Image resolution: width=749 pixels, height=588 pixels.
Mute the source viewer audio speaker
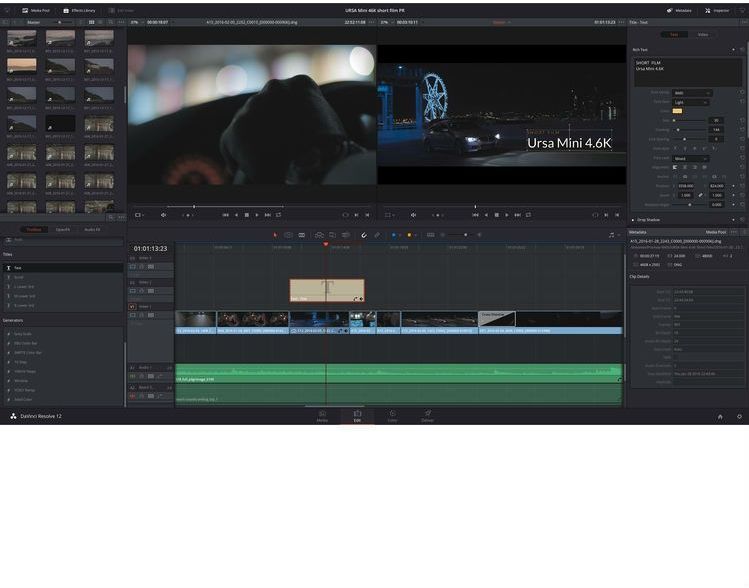point(163,215)
